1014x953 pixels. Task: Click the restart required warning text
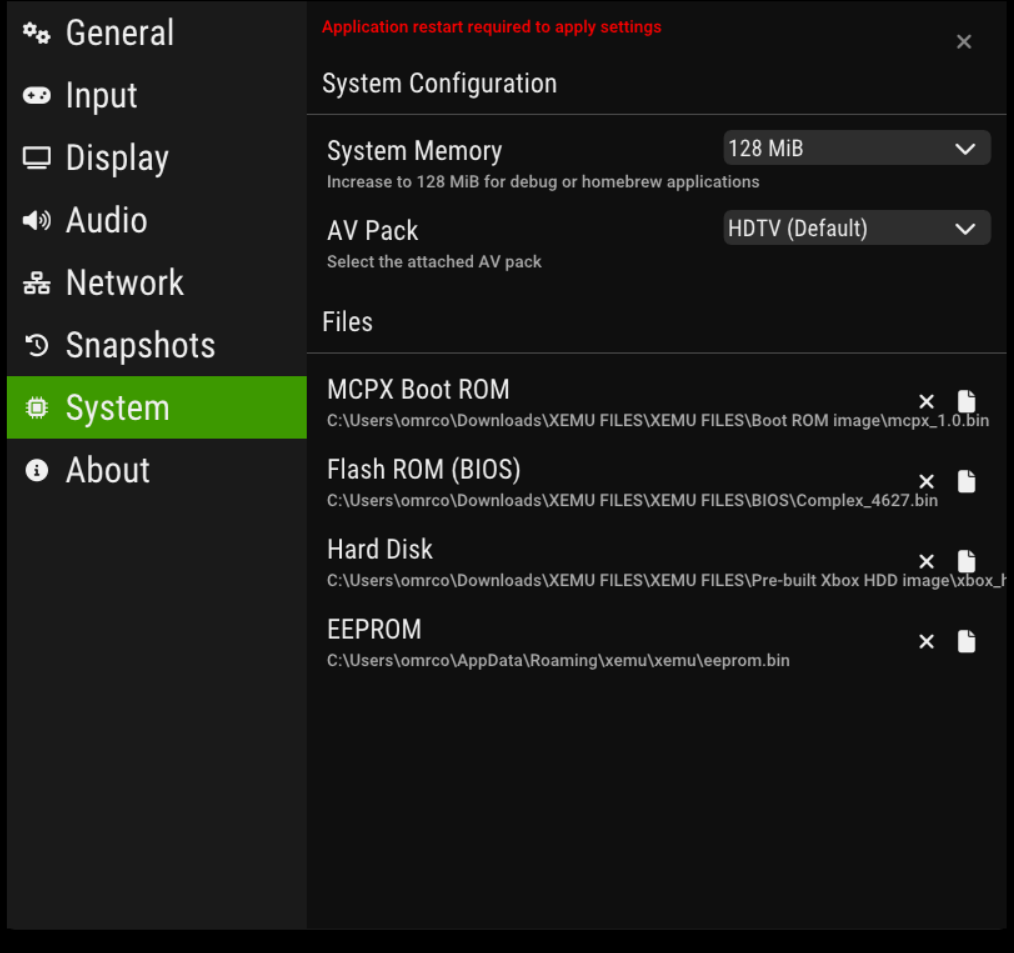[491, 27]
